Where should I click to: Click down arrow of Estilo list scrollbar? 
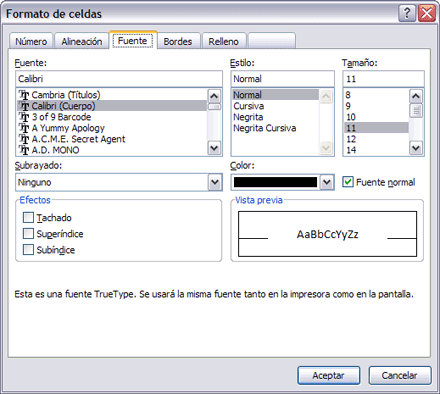pos(326,148)
